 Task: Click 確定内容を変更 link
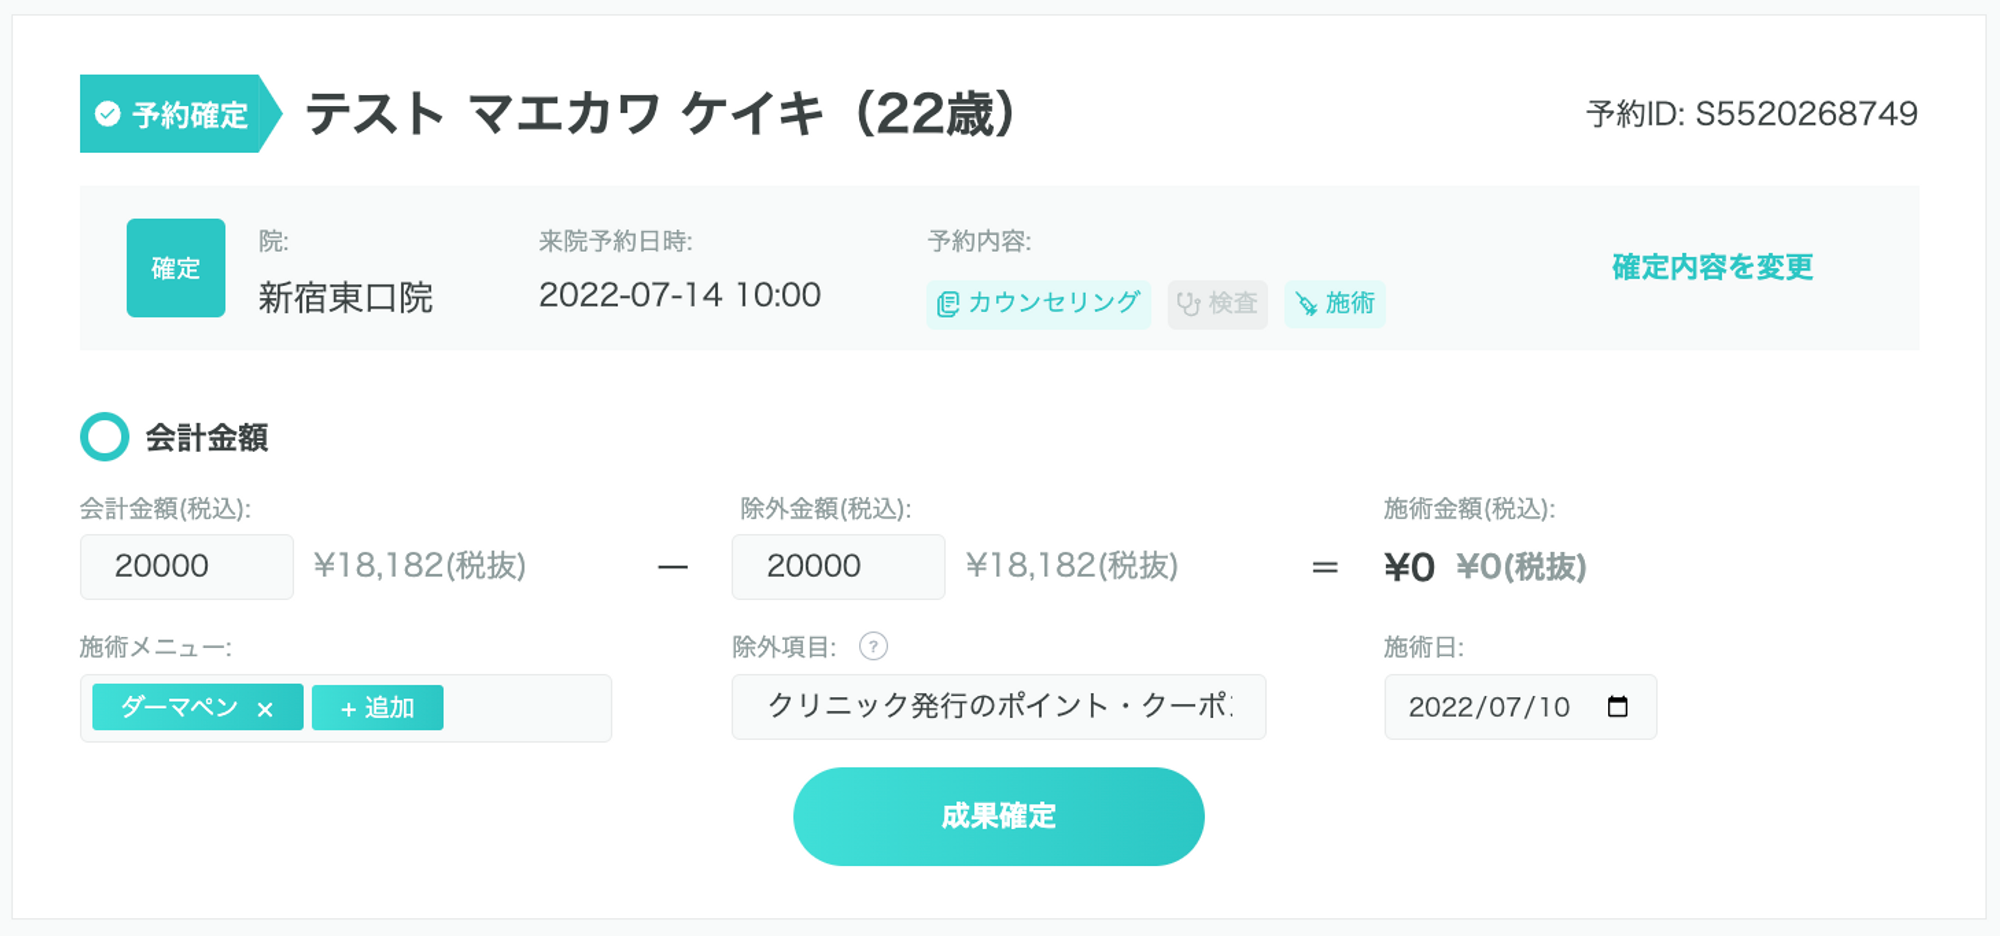pyautogui.click(x=1712, y=267)
